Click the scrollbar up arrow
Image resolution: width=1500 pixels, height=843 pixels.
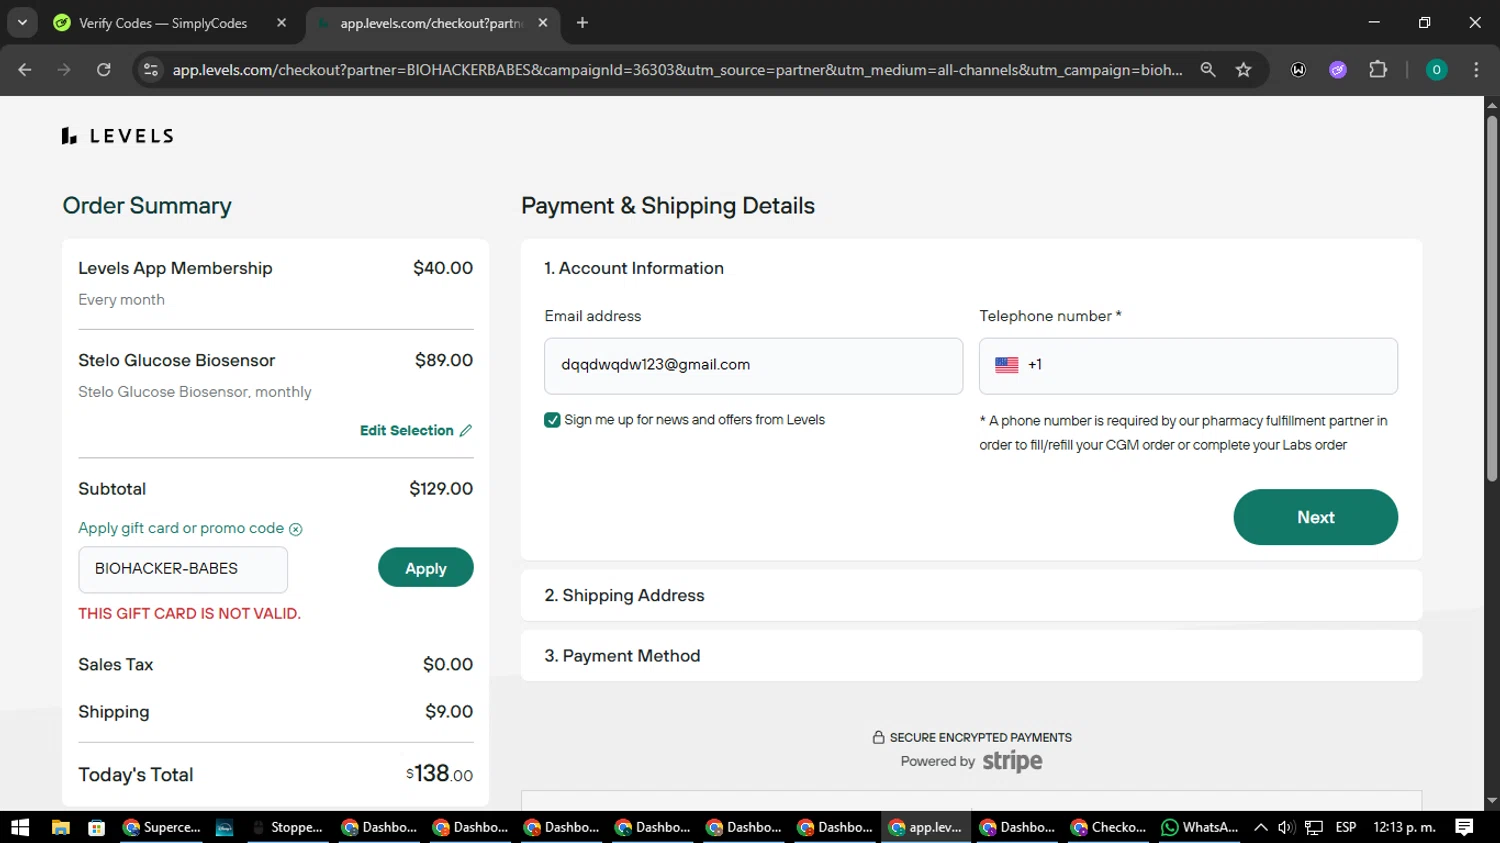(x=1492, y=104)
